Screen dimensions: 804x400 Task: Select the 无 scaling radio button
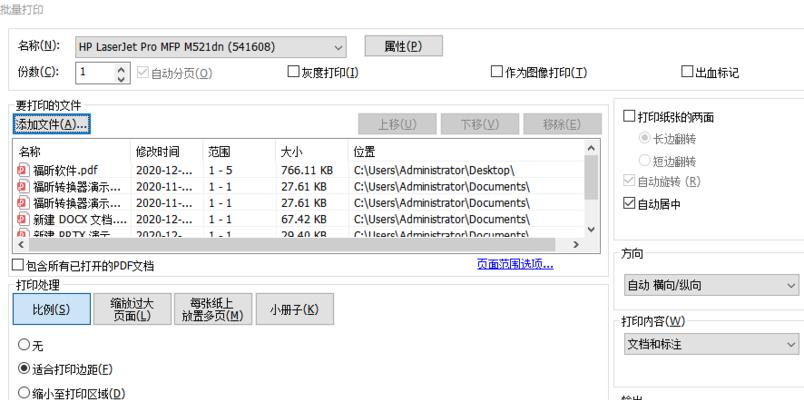(x=24, y=345)
